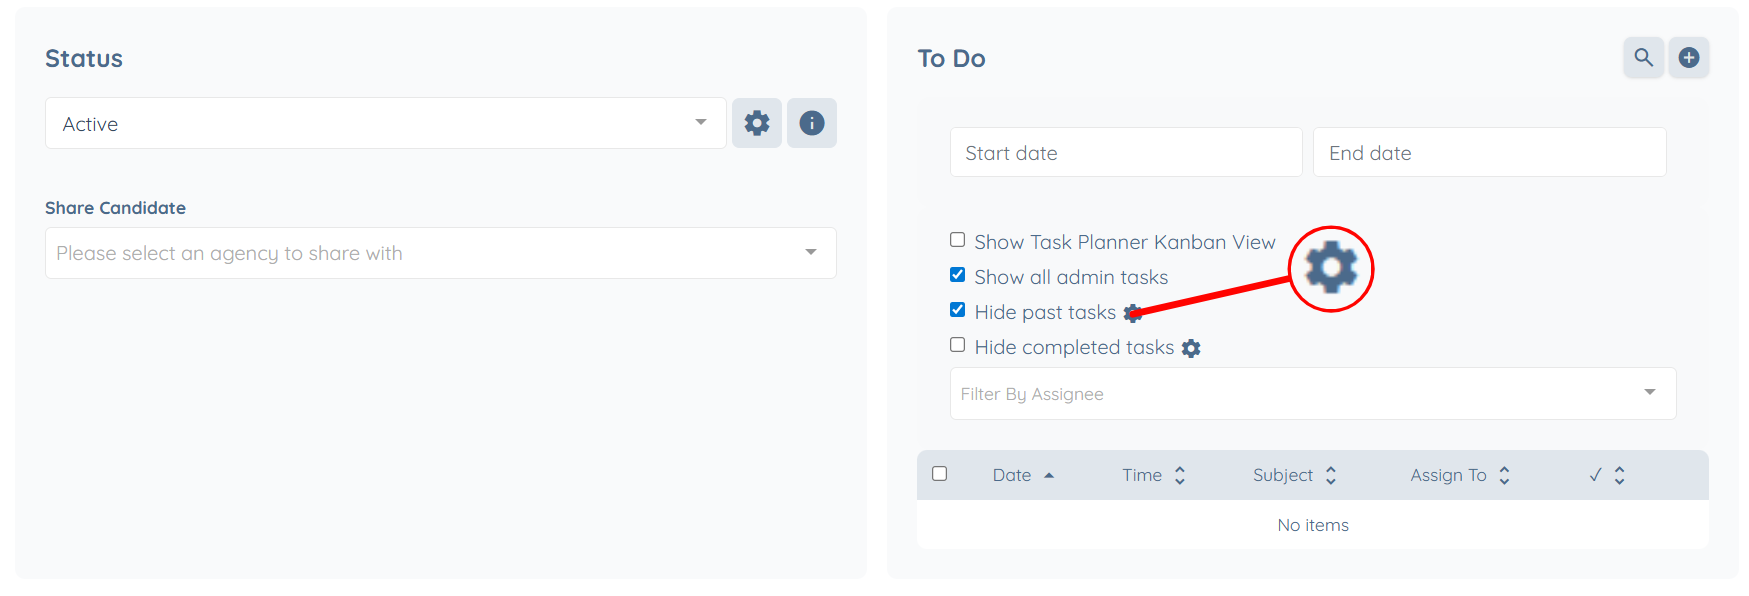1749x596 pixels.
Task: Check Hide completed tasks checkbox
Action: click(957, 345)
